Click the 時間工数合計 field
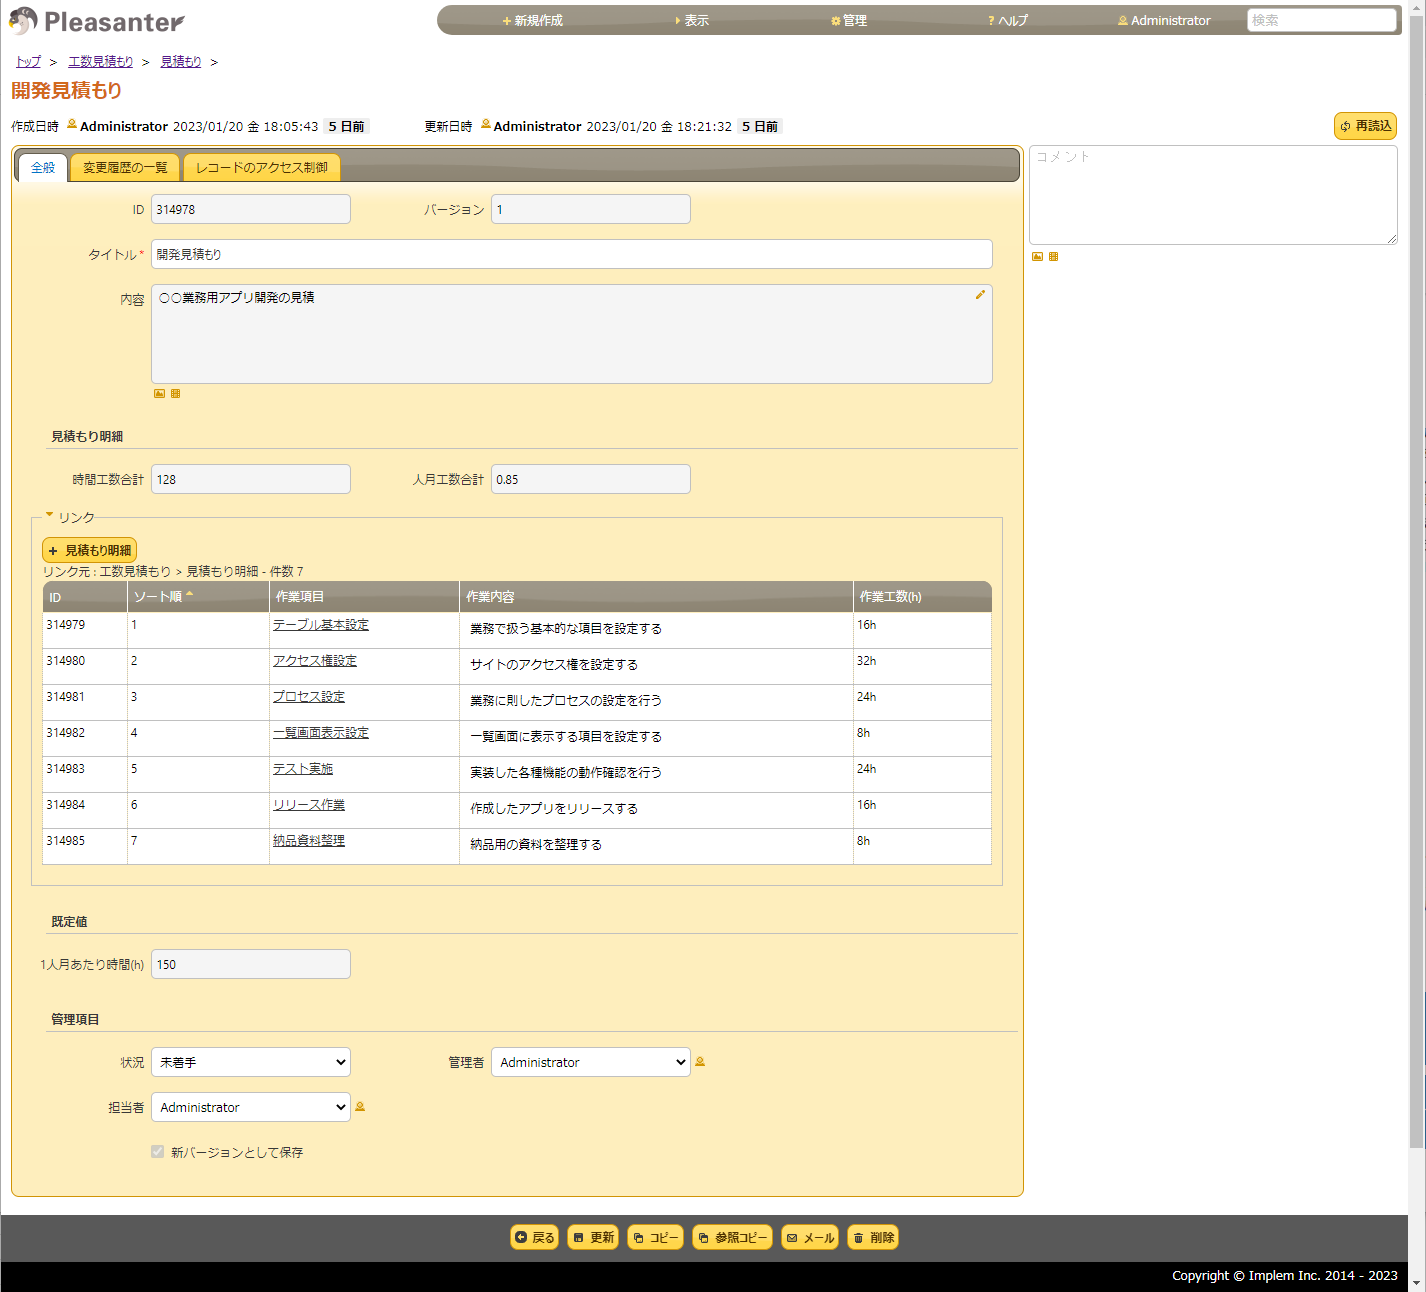Screen dimensions: 1426x1292 (x=251, y=479)
